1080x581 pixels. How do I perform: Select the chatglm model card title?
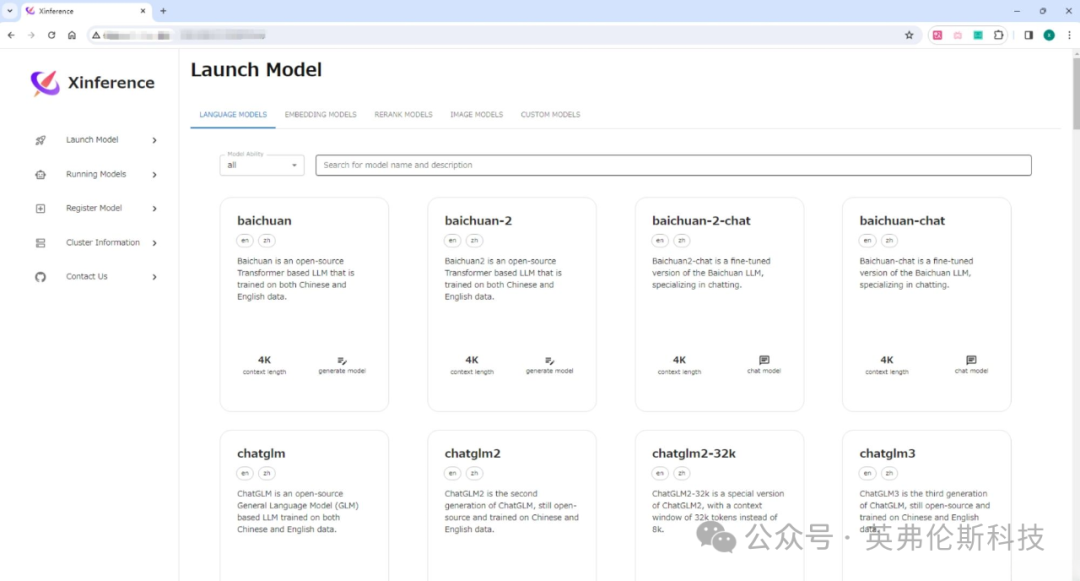click(261, 454)
